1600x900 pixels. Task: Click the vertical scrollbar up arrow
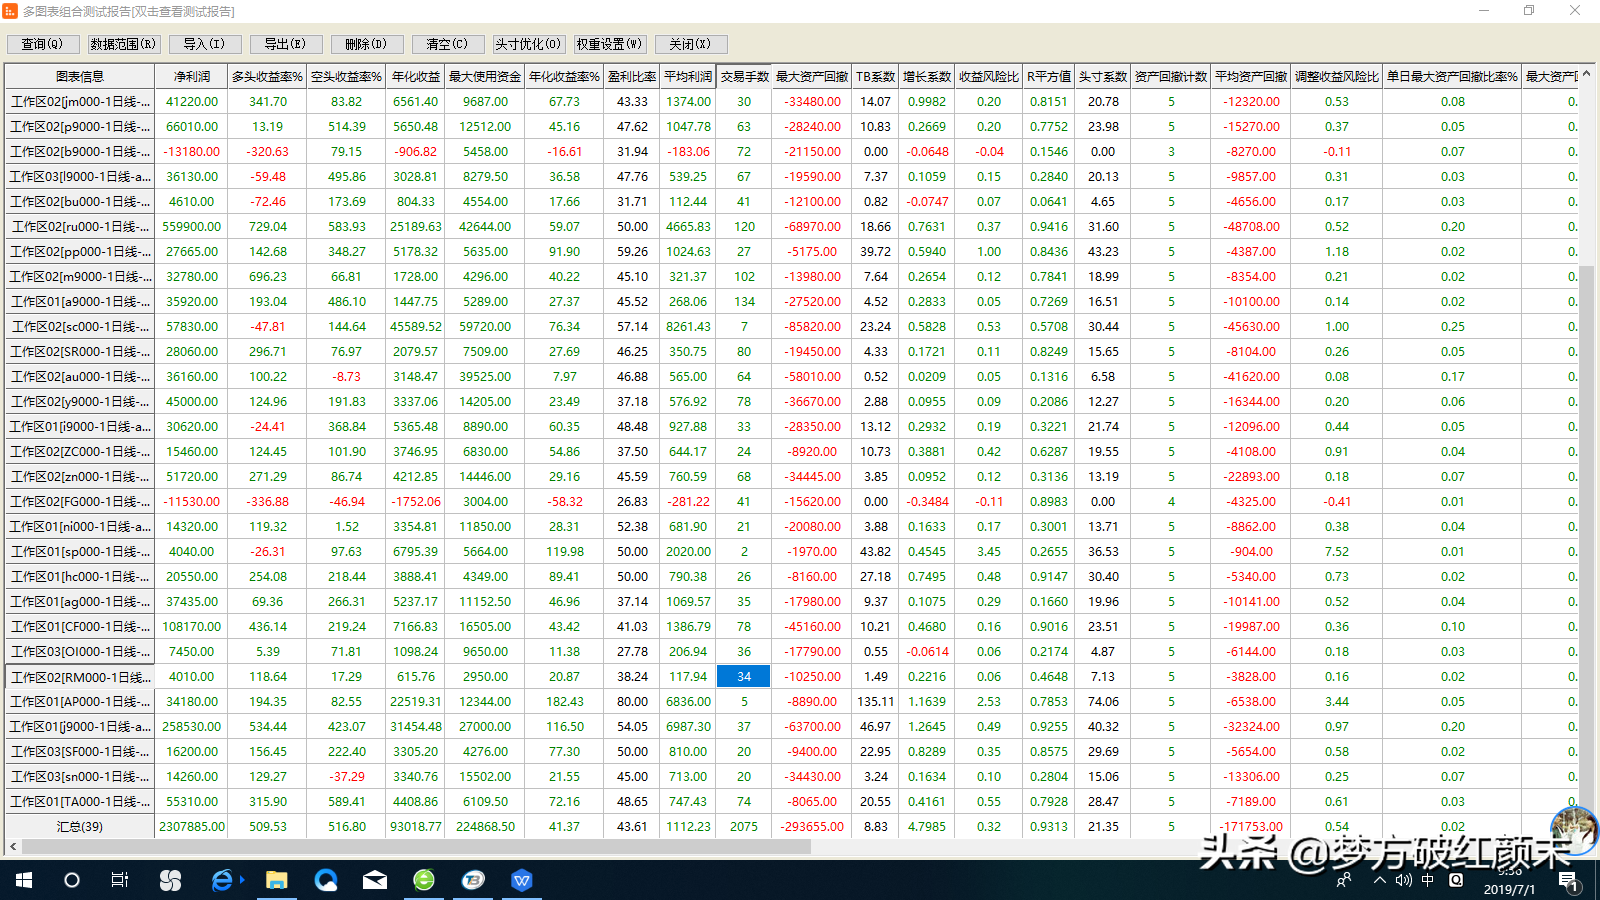point(1586,74)
